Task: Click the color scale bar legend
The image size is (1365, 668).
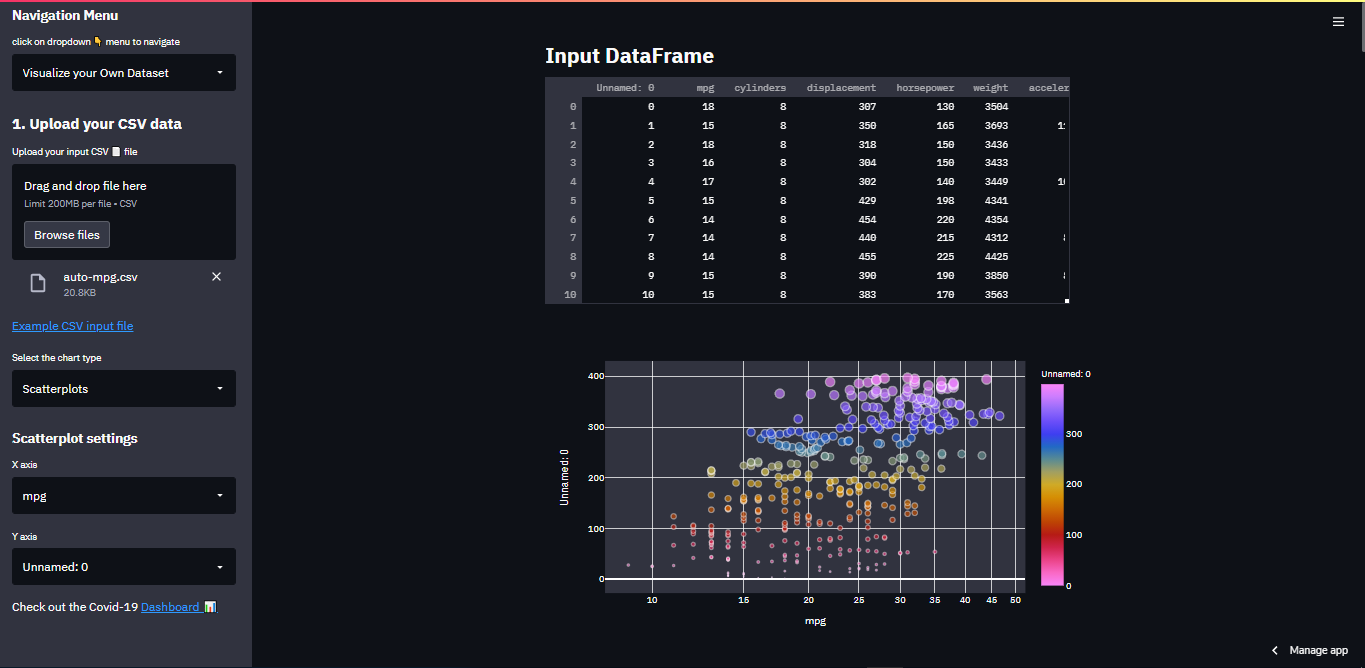Action: click(x=1052, y=485)
